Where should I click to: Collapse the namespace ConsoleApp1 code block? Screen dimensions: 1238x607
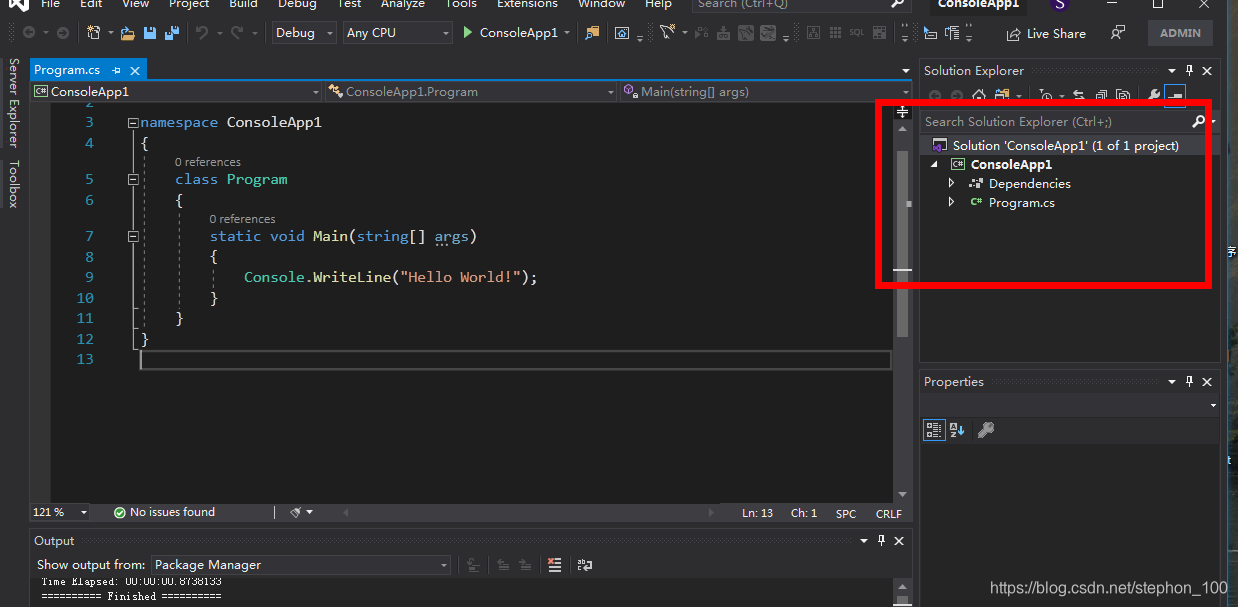pyautogui.click(x=133, y=123)
